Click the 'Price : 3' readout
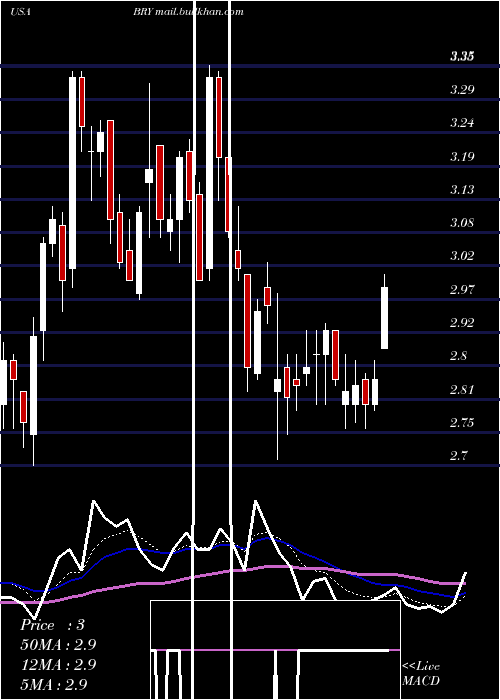This screenshot has width=500, height=700. 52,625
